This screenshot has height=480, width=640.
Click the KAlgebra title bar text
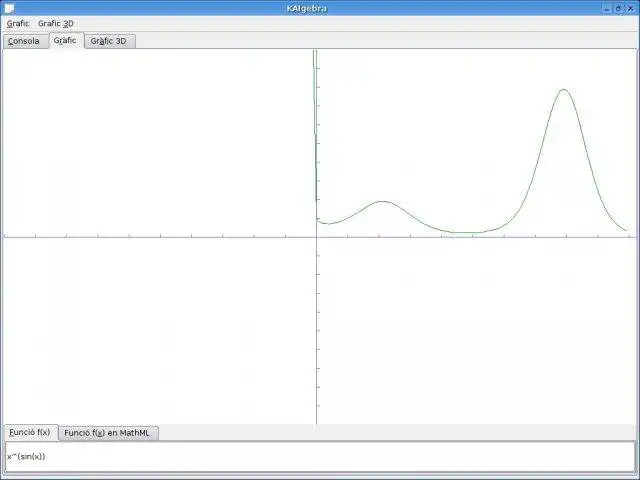[307, 8]
